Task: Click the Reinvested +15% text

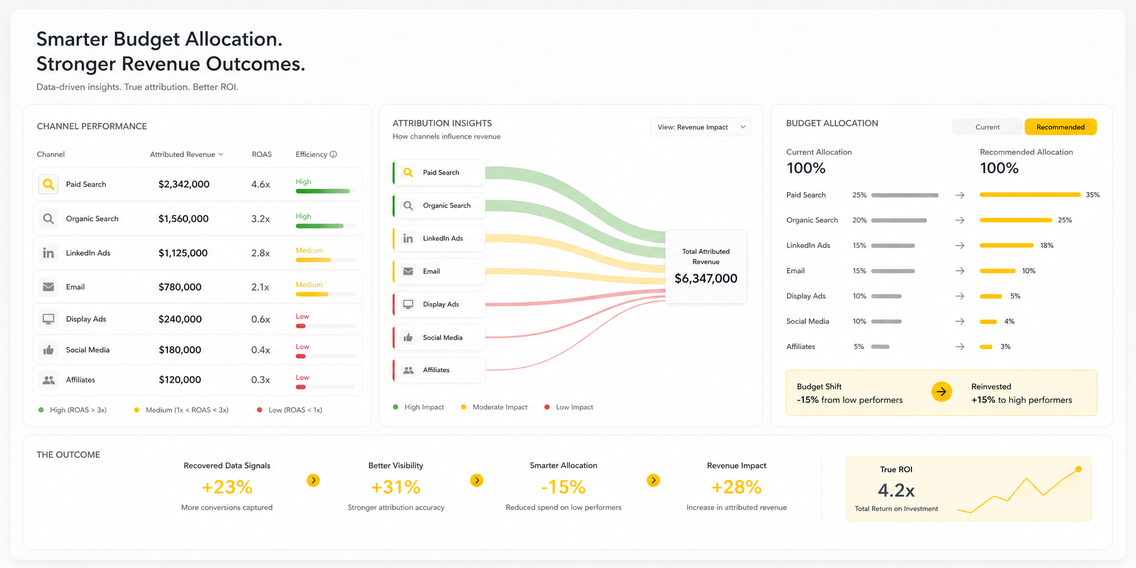Action: tap(1022, 393)
